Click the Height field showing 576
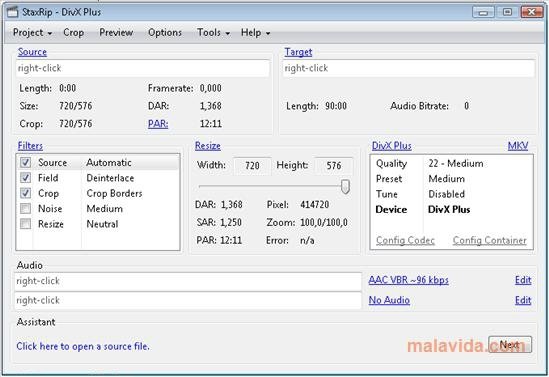Image resolution: width=549 pixels, height=377 pixels. tap(333, 165)
